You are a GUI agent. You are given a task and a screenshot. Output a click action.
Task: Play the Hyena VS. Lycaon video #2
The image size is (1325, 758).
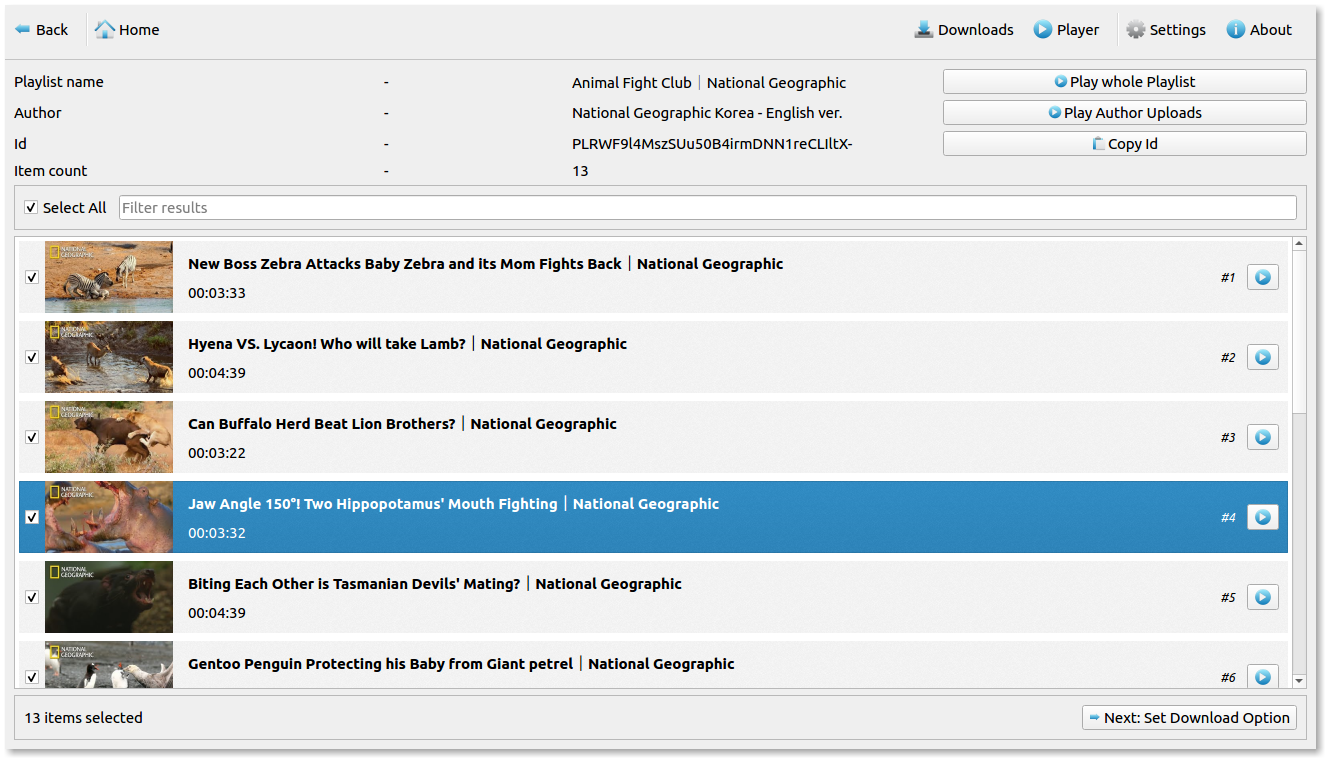pyautogui.click(x=1262, y=357)
